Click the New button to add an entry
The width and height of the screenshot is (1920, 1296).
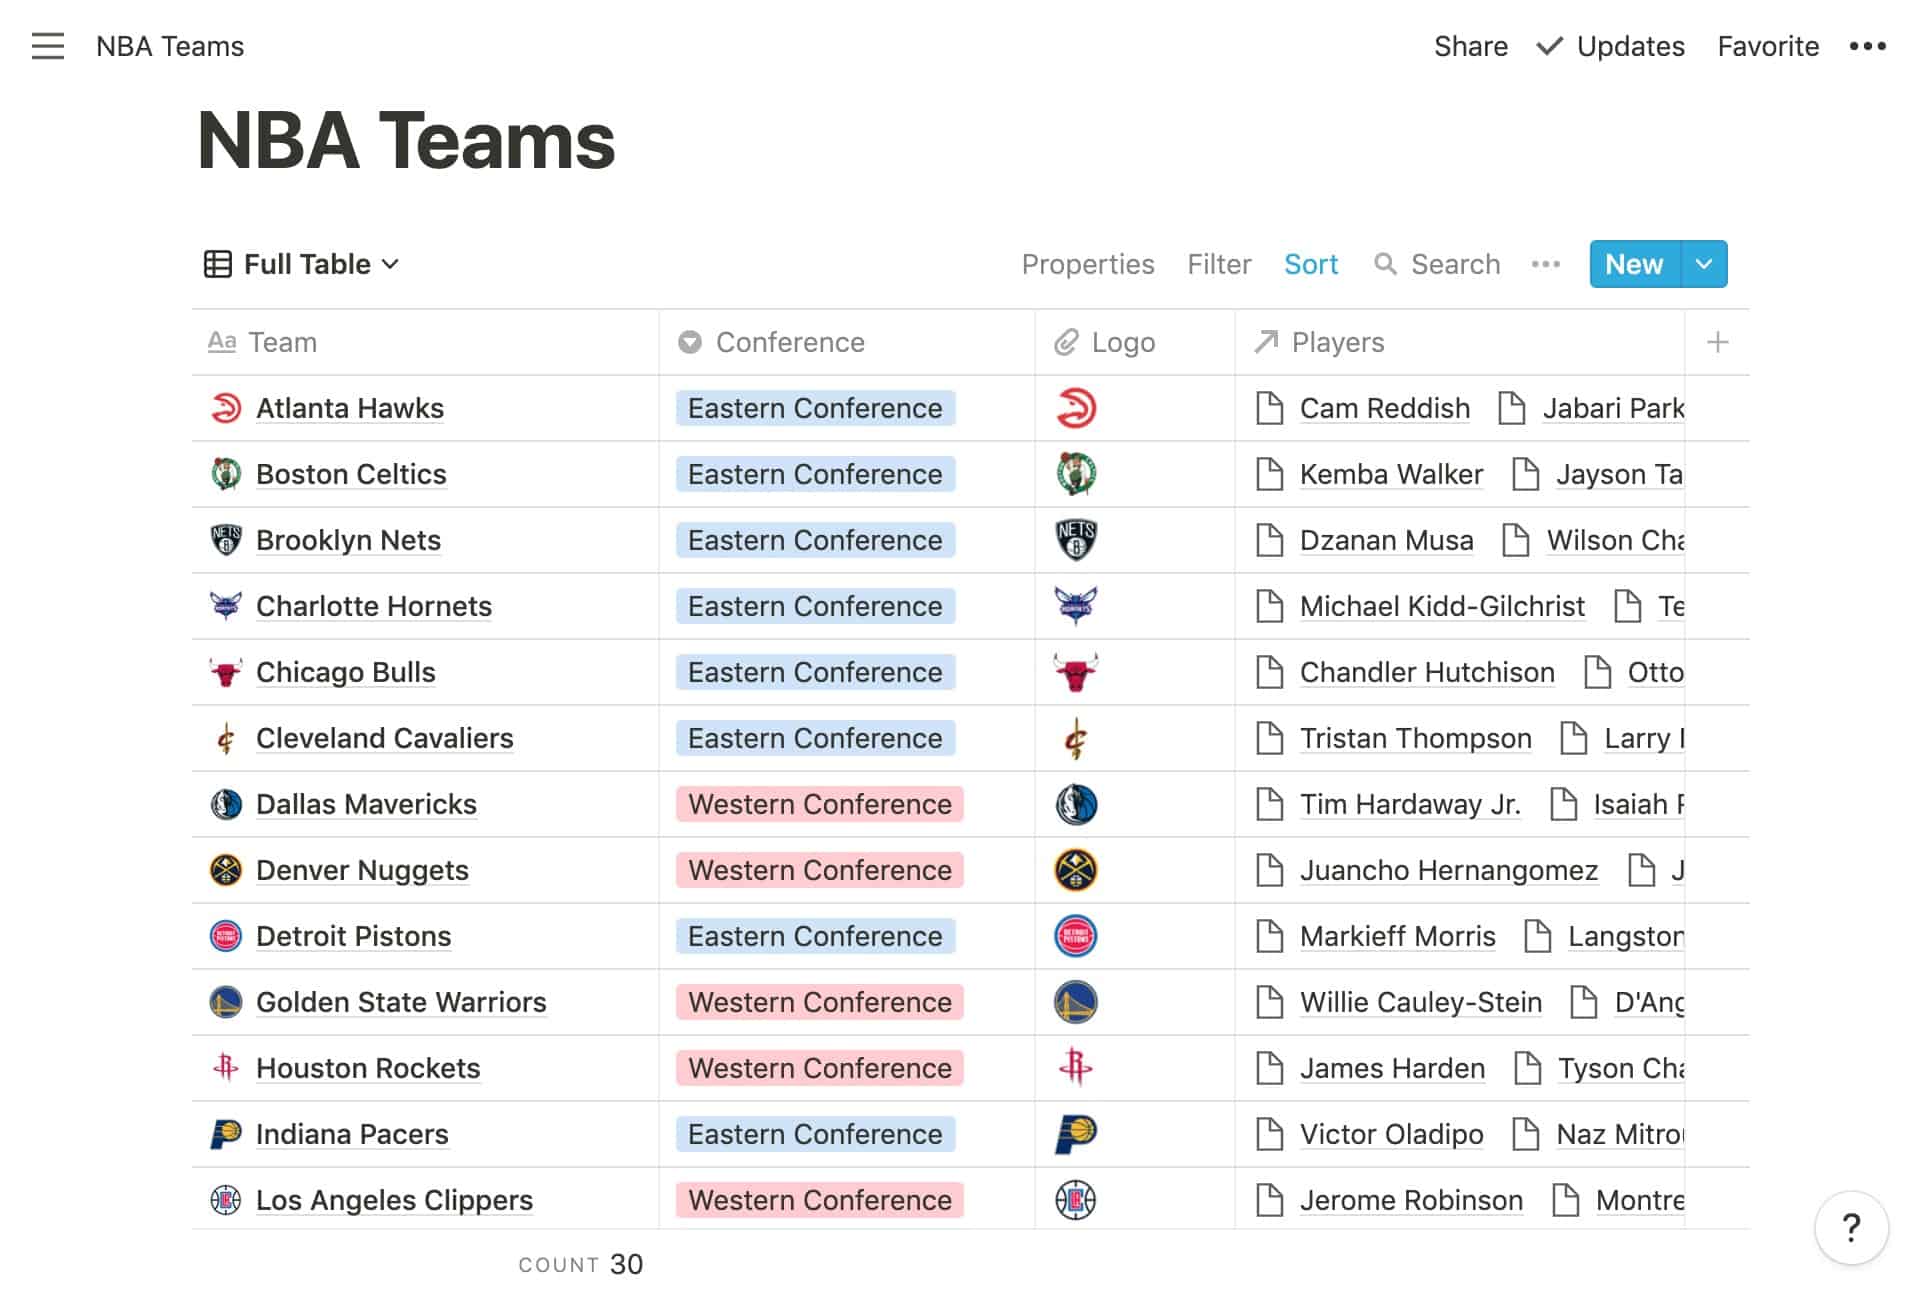coord(1633,264)
